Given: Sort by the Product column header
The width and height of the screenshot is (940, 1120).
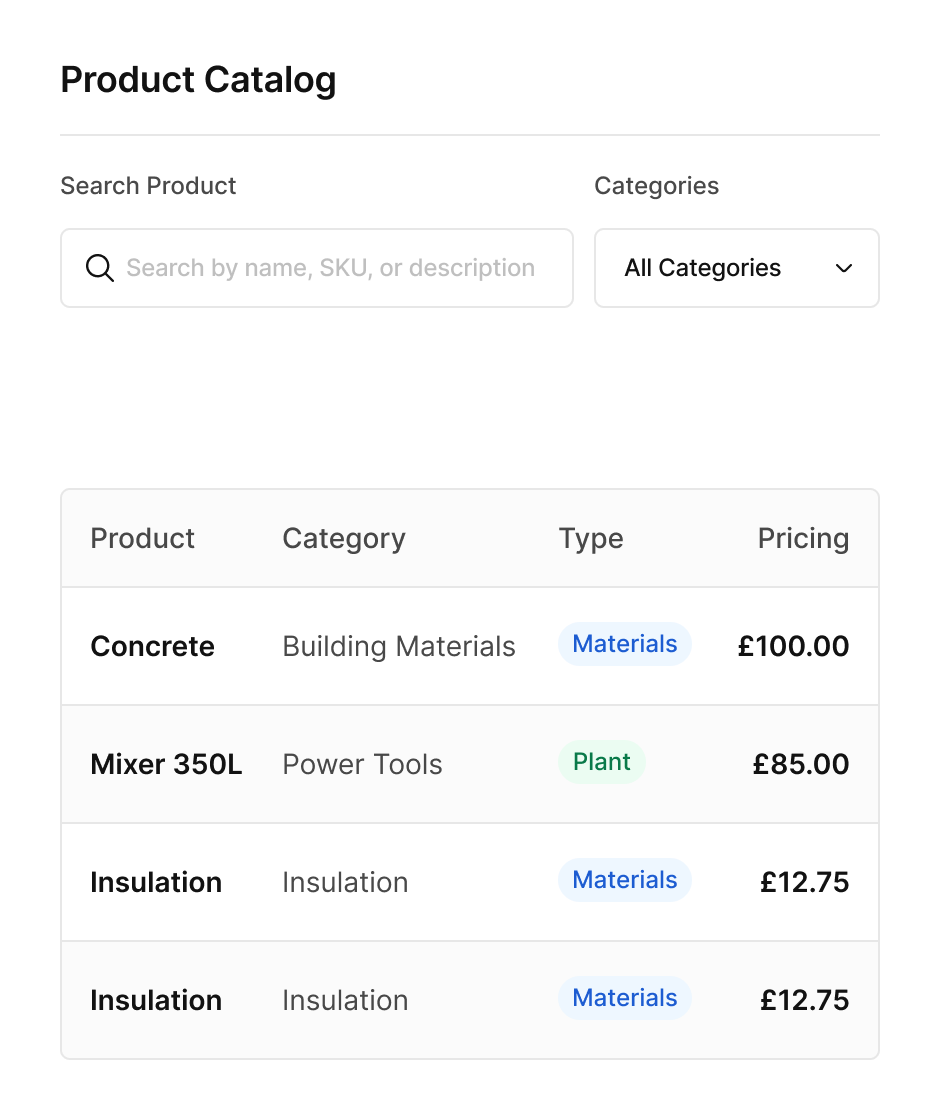Looking at the screenshot, I should pos(142,538).
